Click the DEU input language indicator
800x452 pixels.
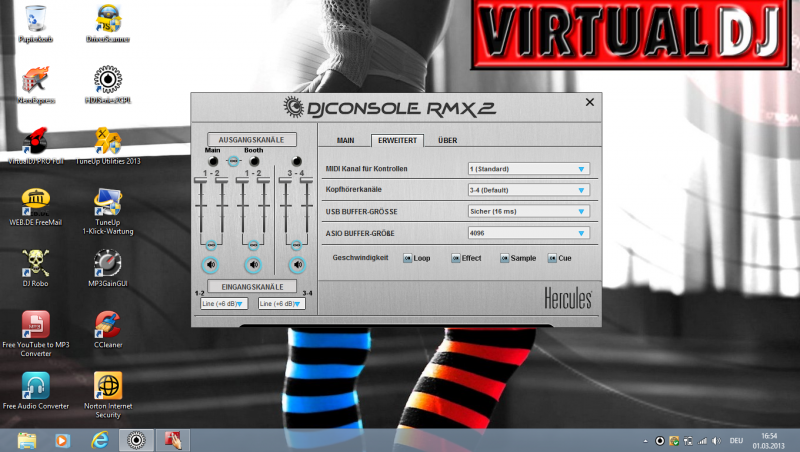[x=736, y=441]
